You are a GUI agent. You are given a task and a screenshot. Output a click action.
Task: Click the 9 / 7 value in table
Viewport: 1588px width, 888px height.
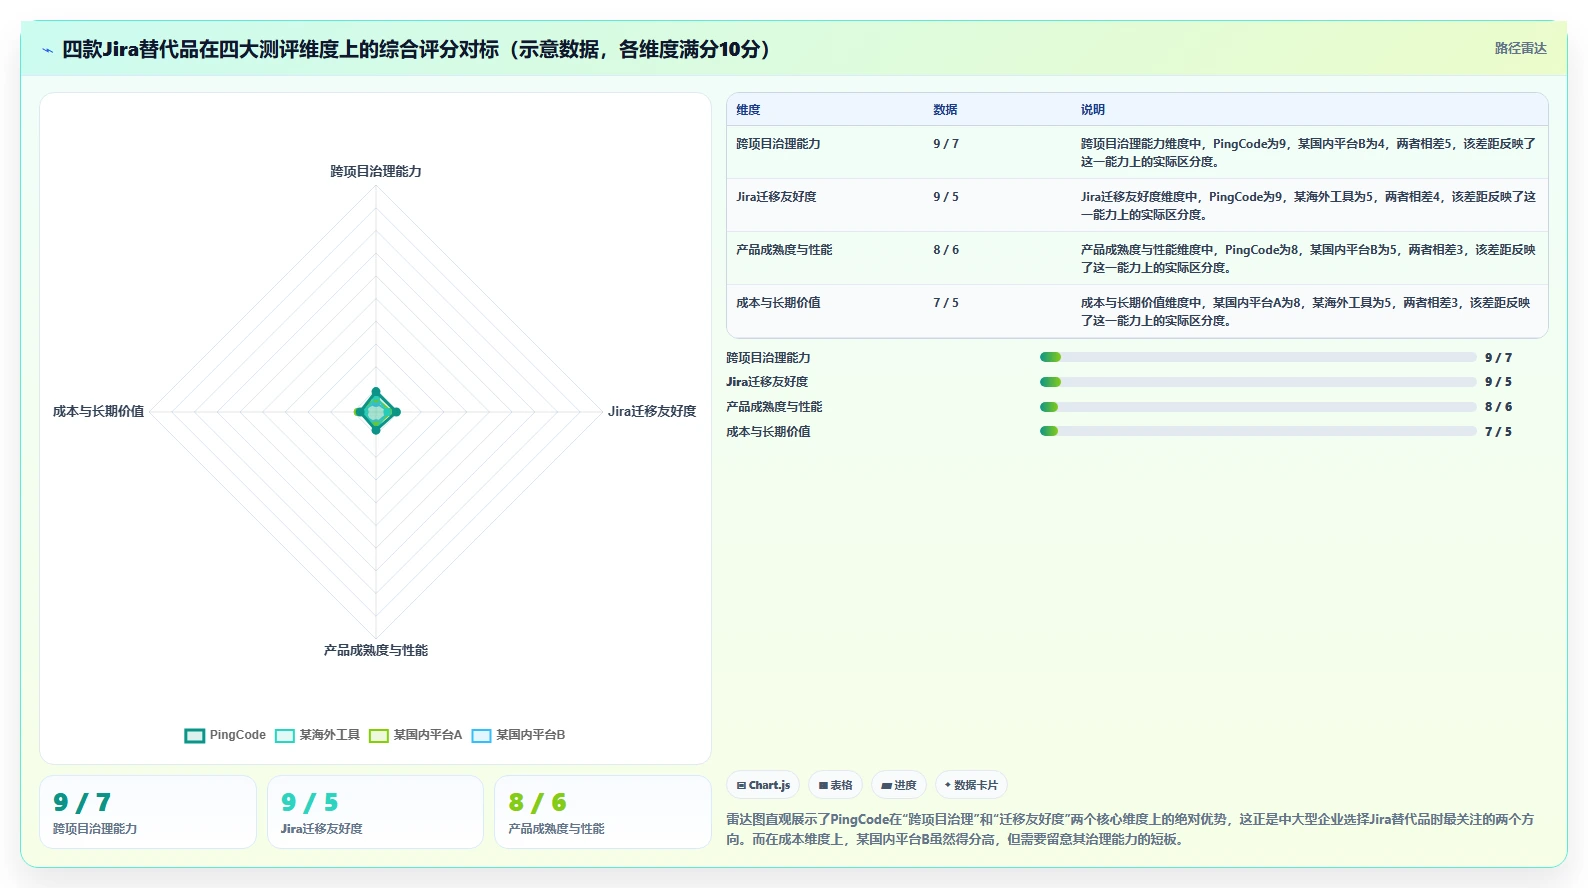tap(946, 144)
